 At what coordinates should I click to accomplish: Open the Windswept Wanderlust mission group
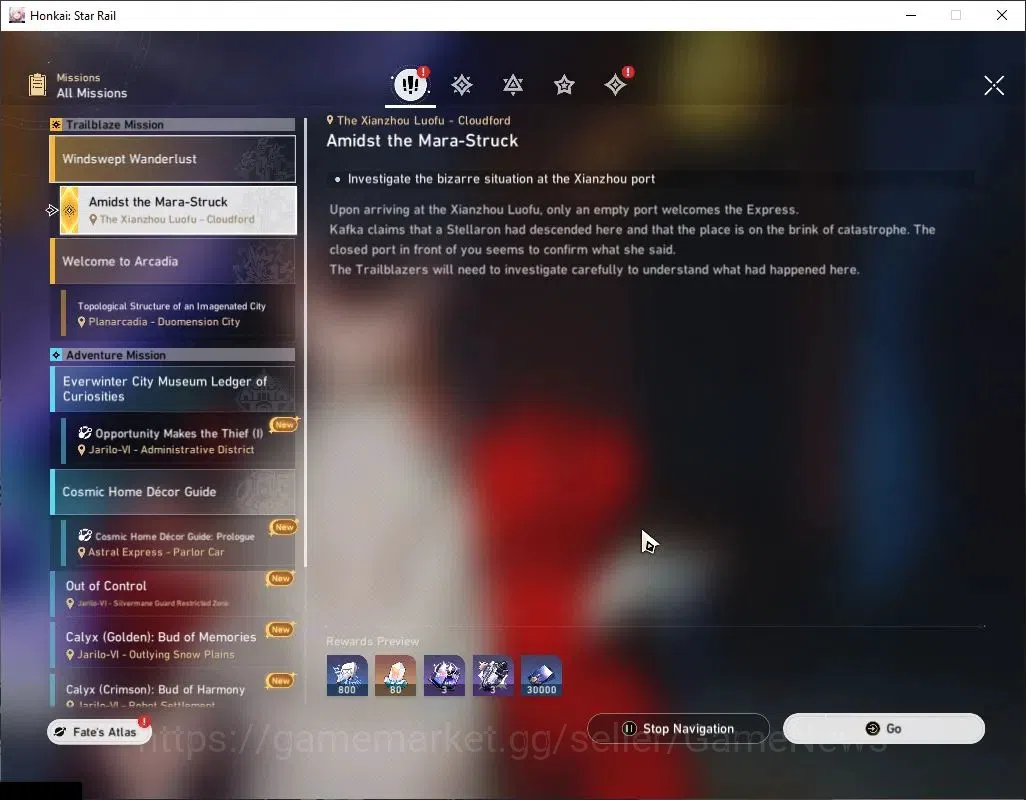pos(173,159)
